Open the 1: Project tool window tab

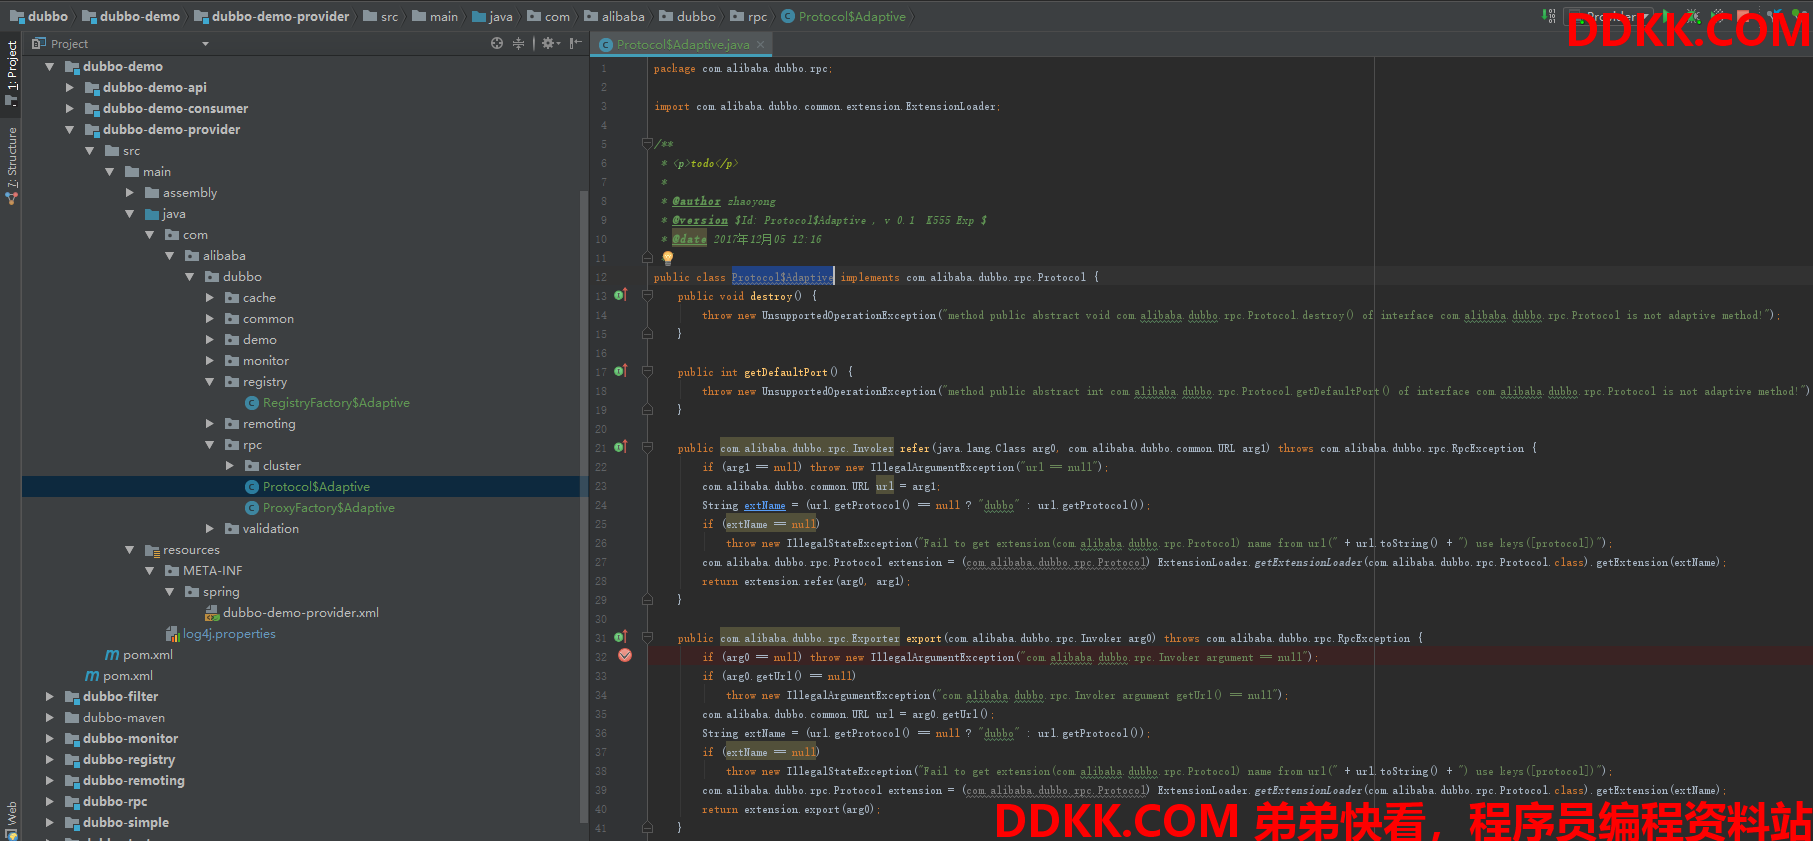[12, 73]
